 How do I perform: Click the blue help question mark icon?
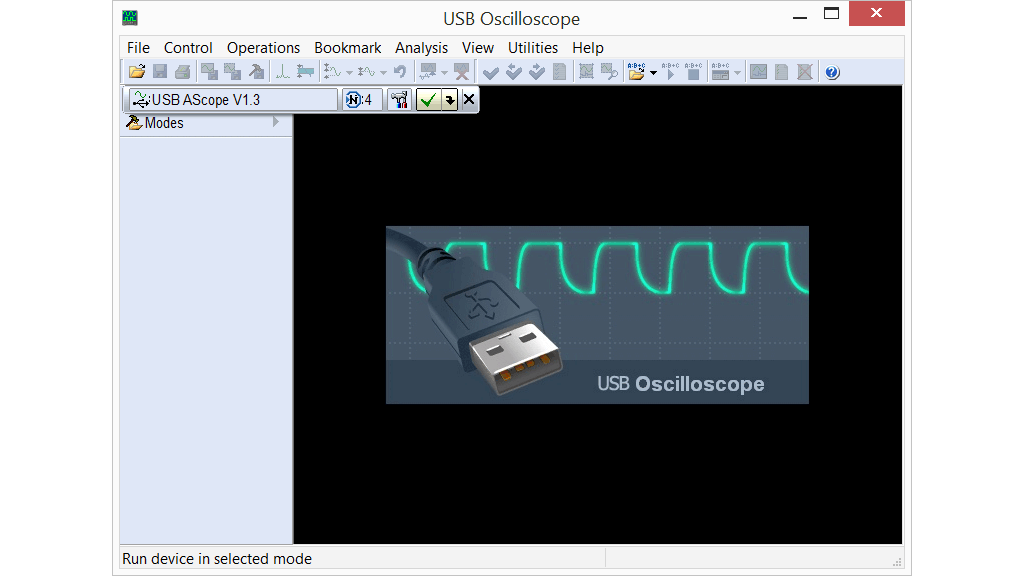[x=831, y=72]
